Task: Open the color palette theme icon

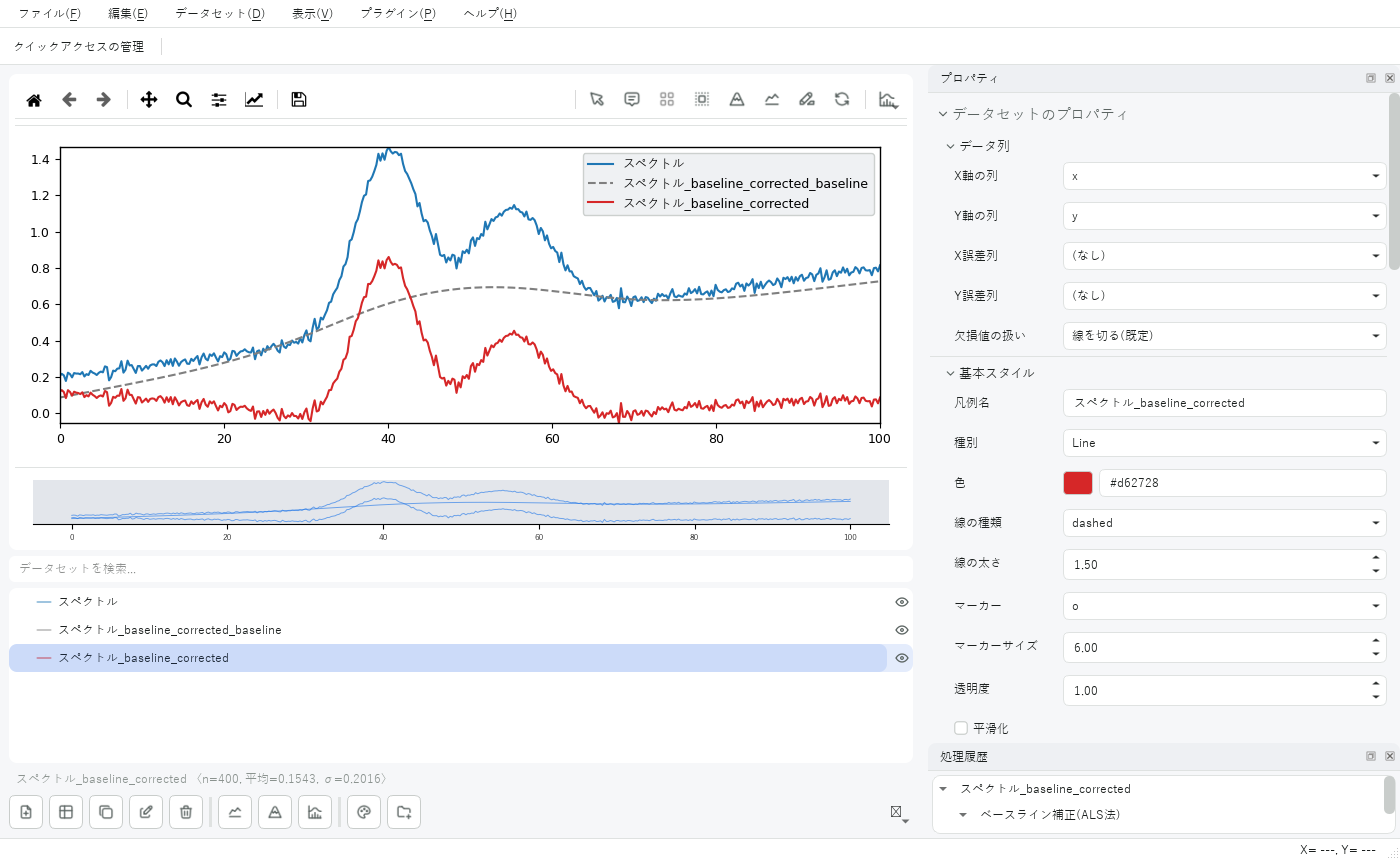Action: click(364, 812)
